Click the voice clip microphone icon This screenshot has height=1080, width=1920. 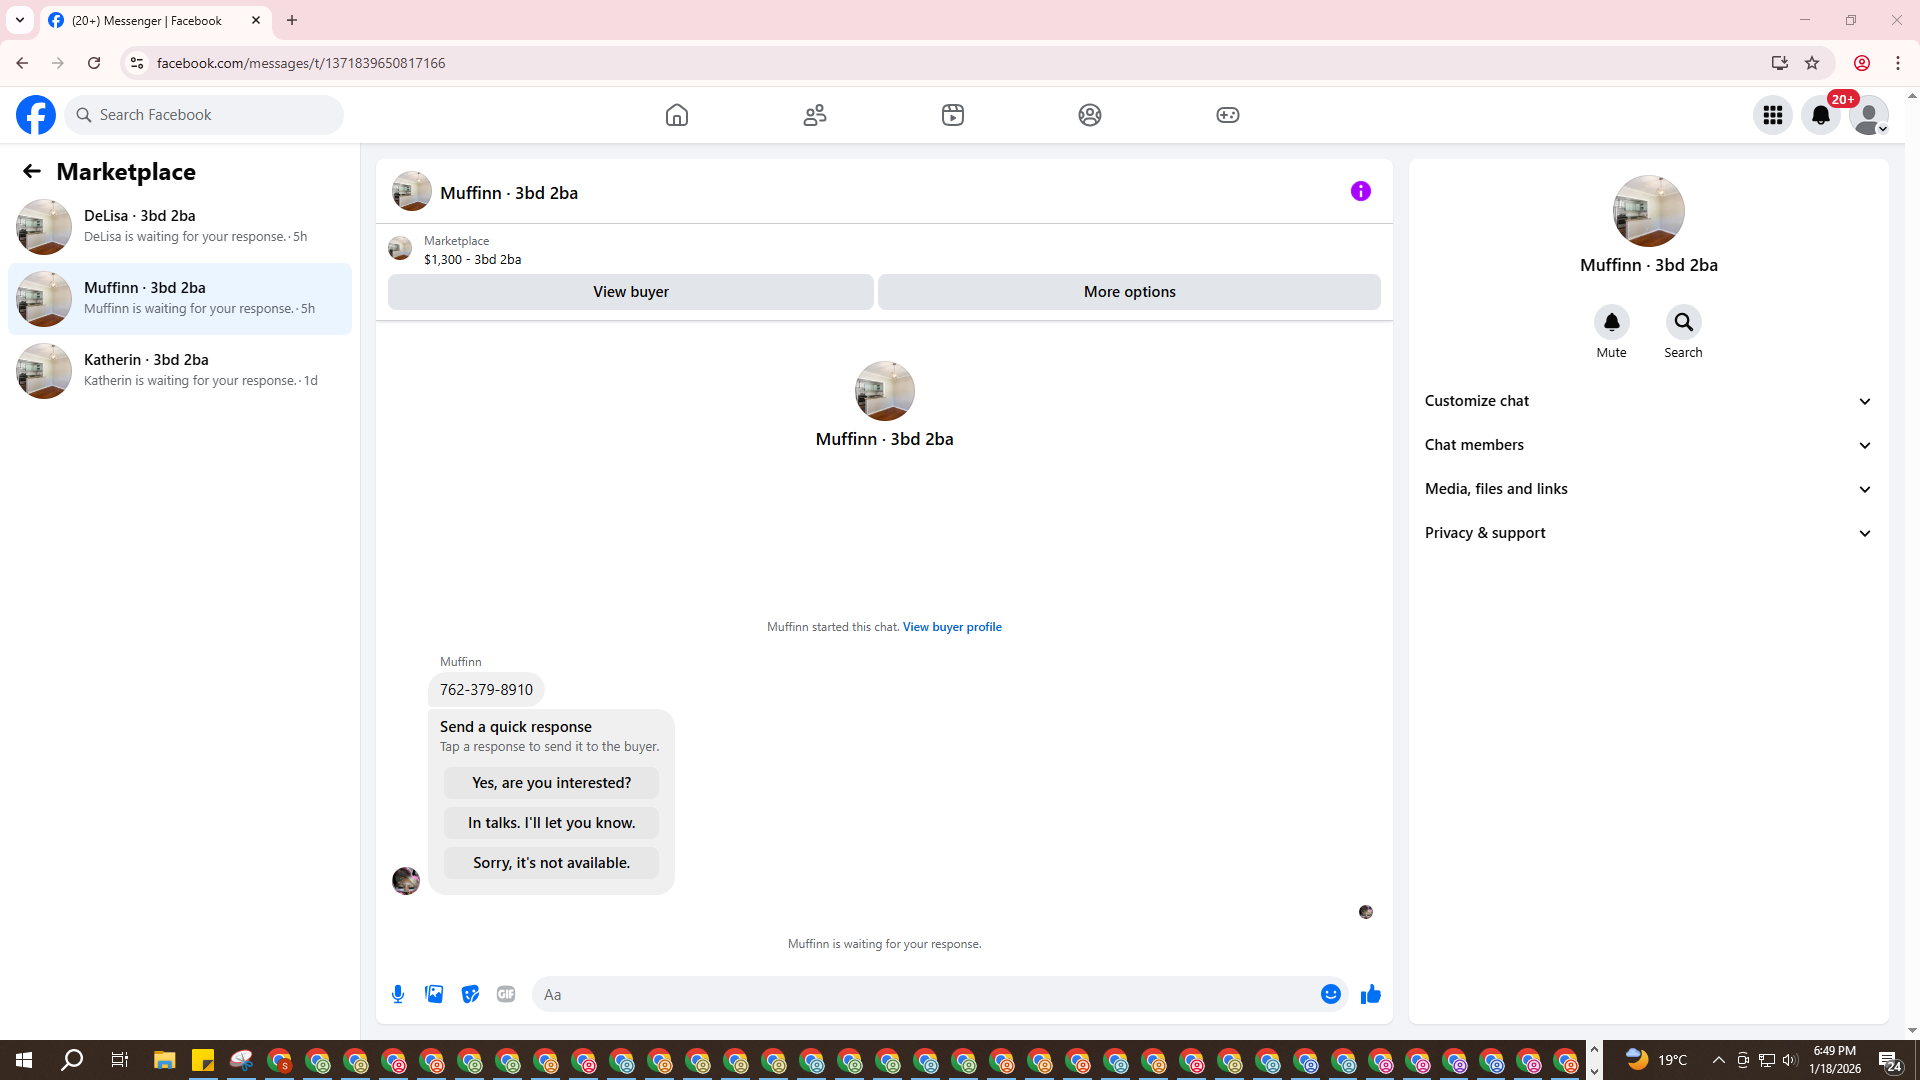(x=398, y=994)
